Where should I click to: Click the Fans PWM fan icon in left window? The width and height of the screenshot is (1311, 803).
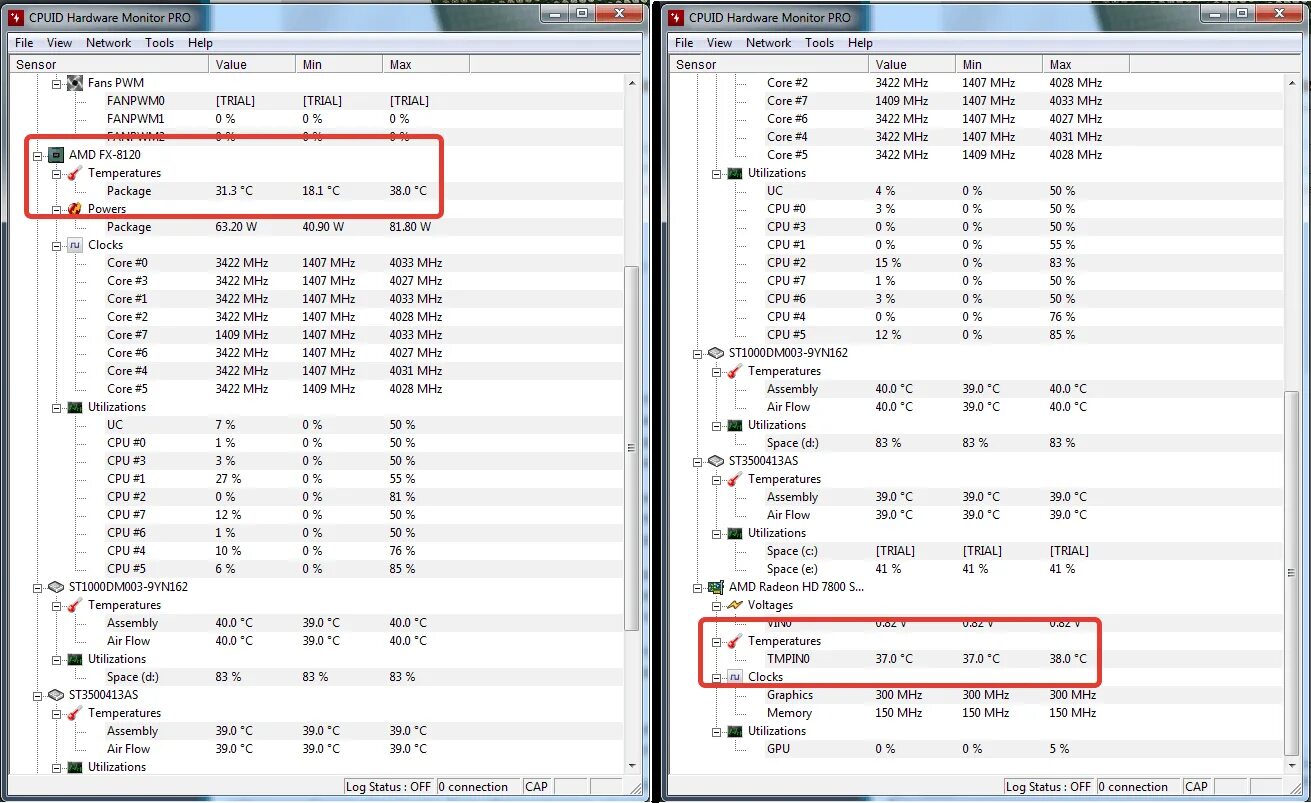(x=75, y=83)
